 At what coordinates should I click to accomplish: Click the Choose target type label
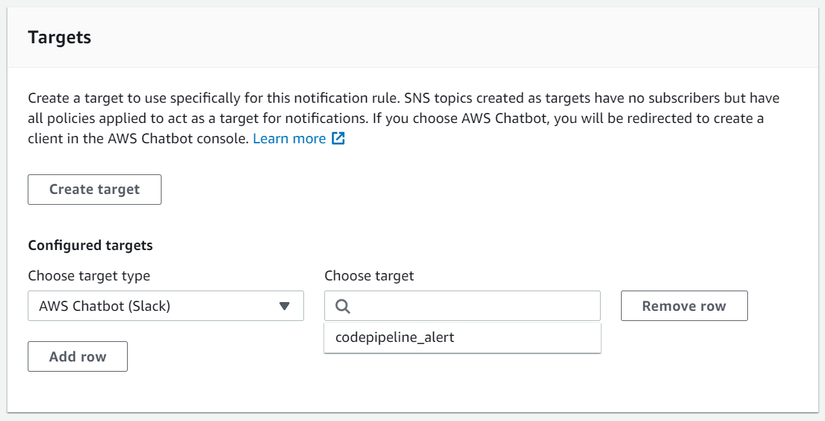(89, 276)
